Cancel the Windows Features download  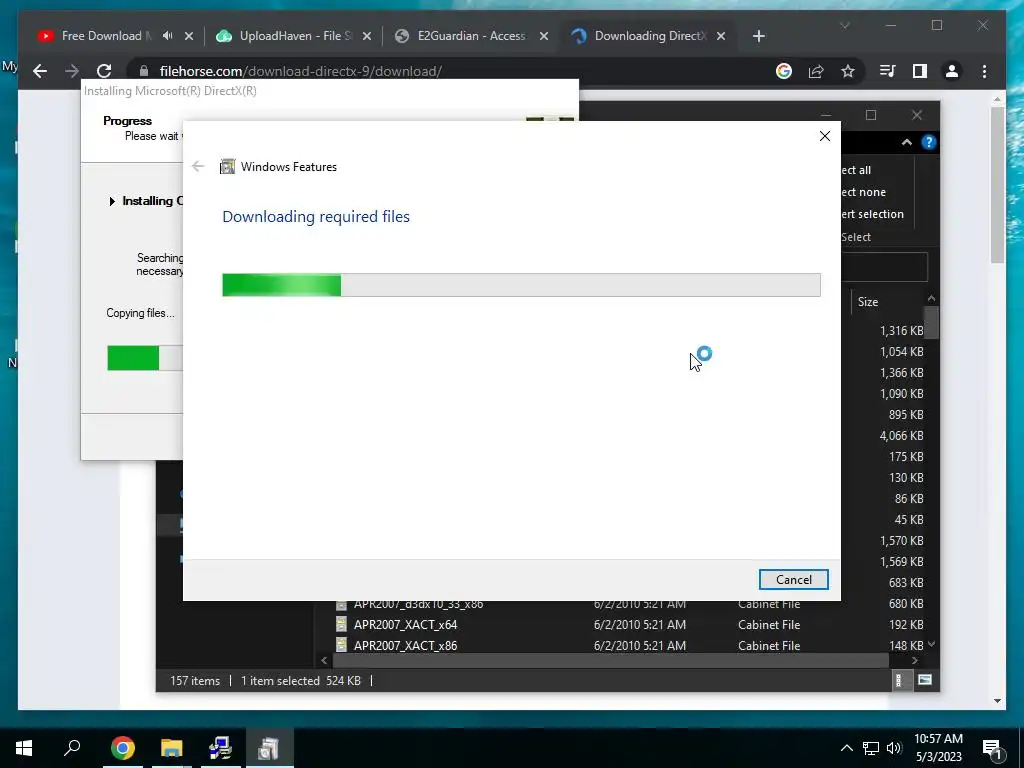tap(793, 579)
